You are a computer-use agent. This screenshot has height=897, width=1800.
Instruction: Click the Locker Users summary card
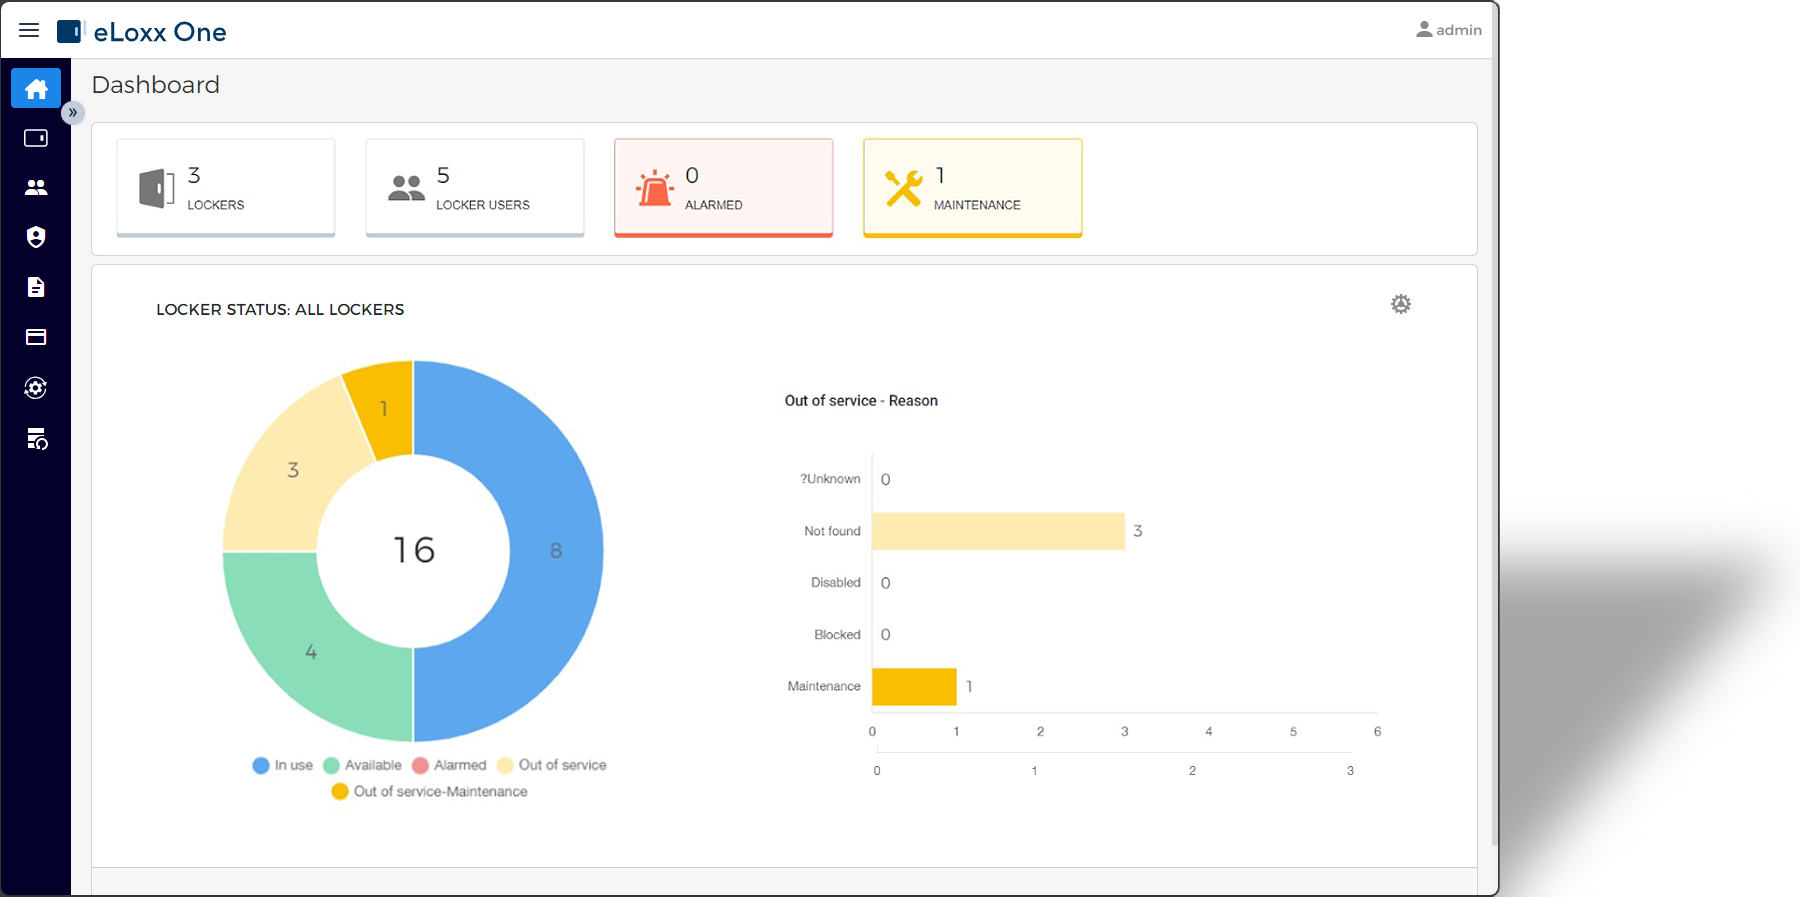[475, 187]
